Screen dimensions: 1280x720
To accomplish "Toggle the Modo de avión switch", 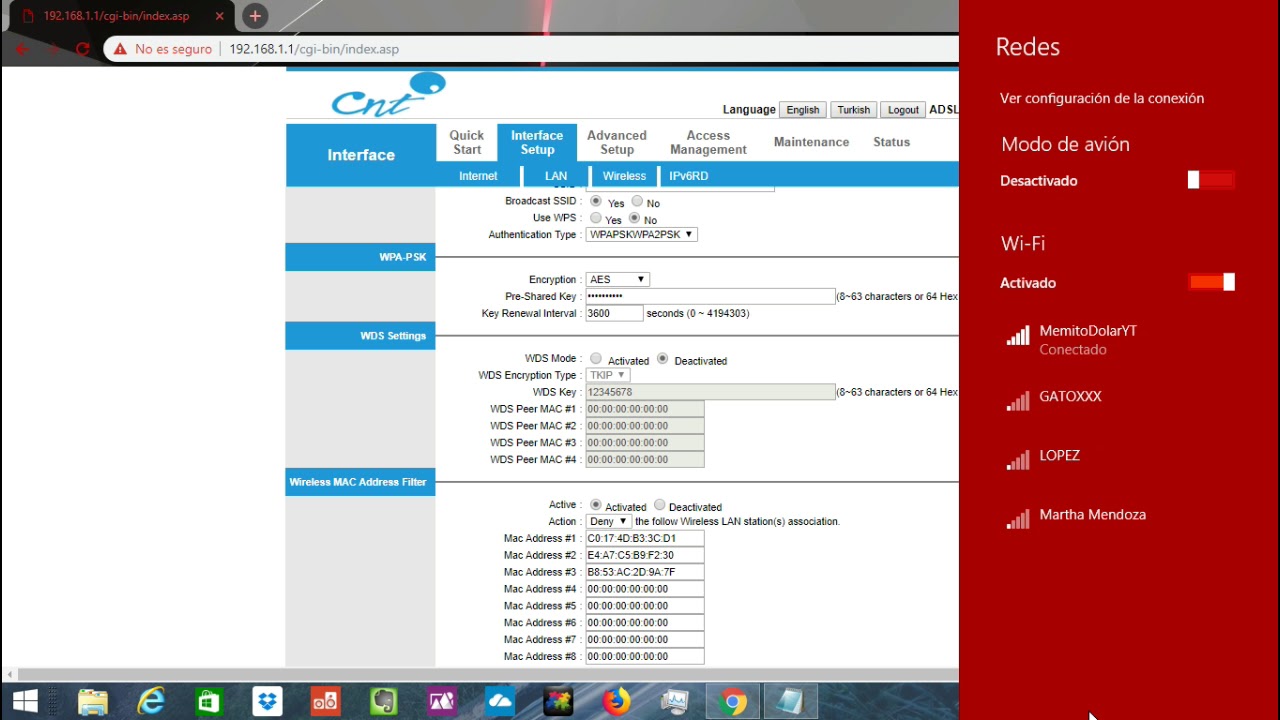I will [1211, 180].
